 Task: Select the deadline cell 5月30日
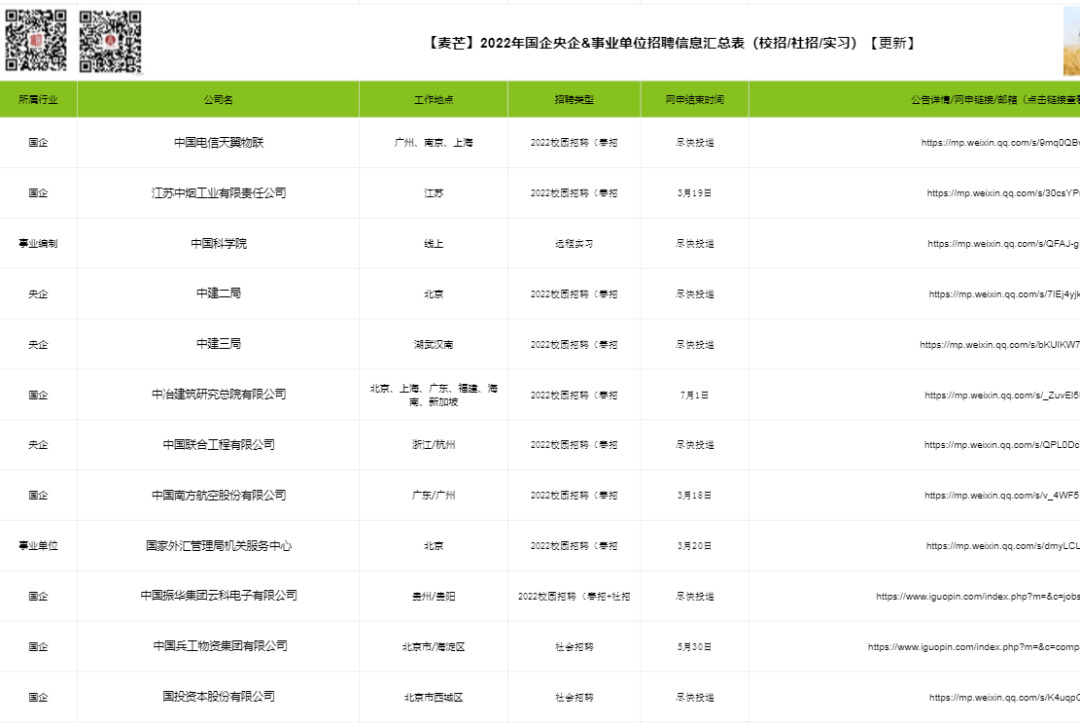click(x=694, y=646)
